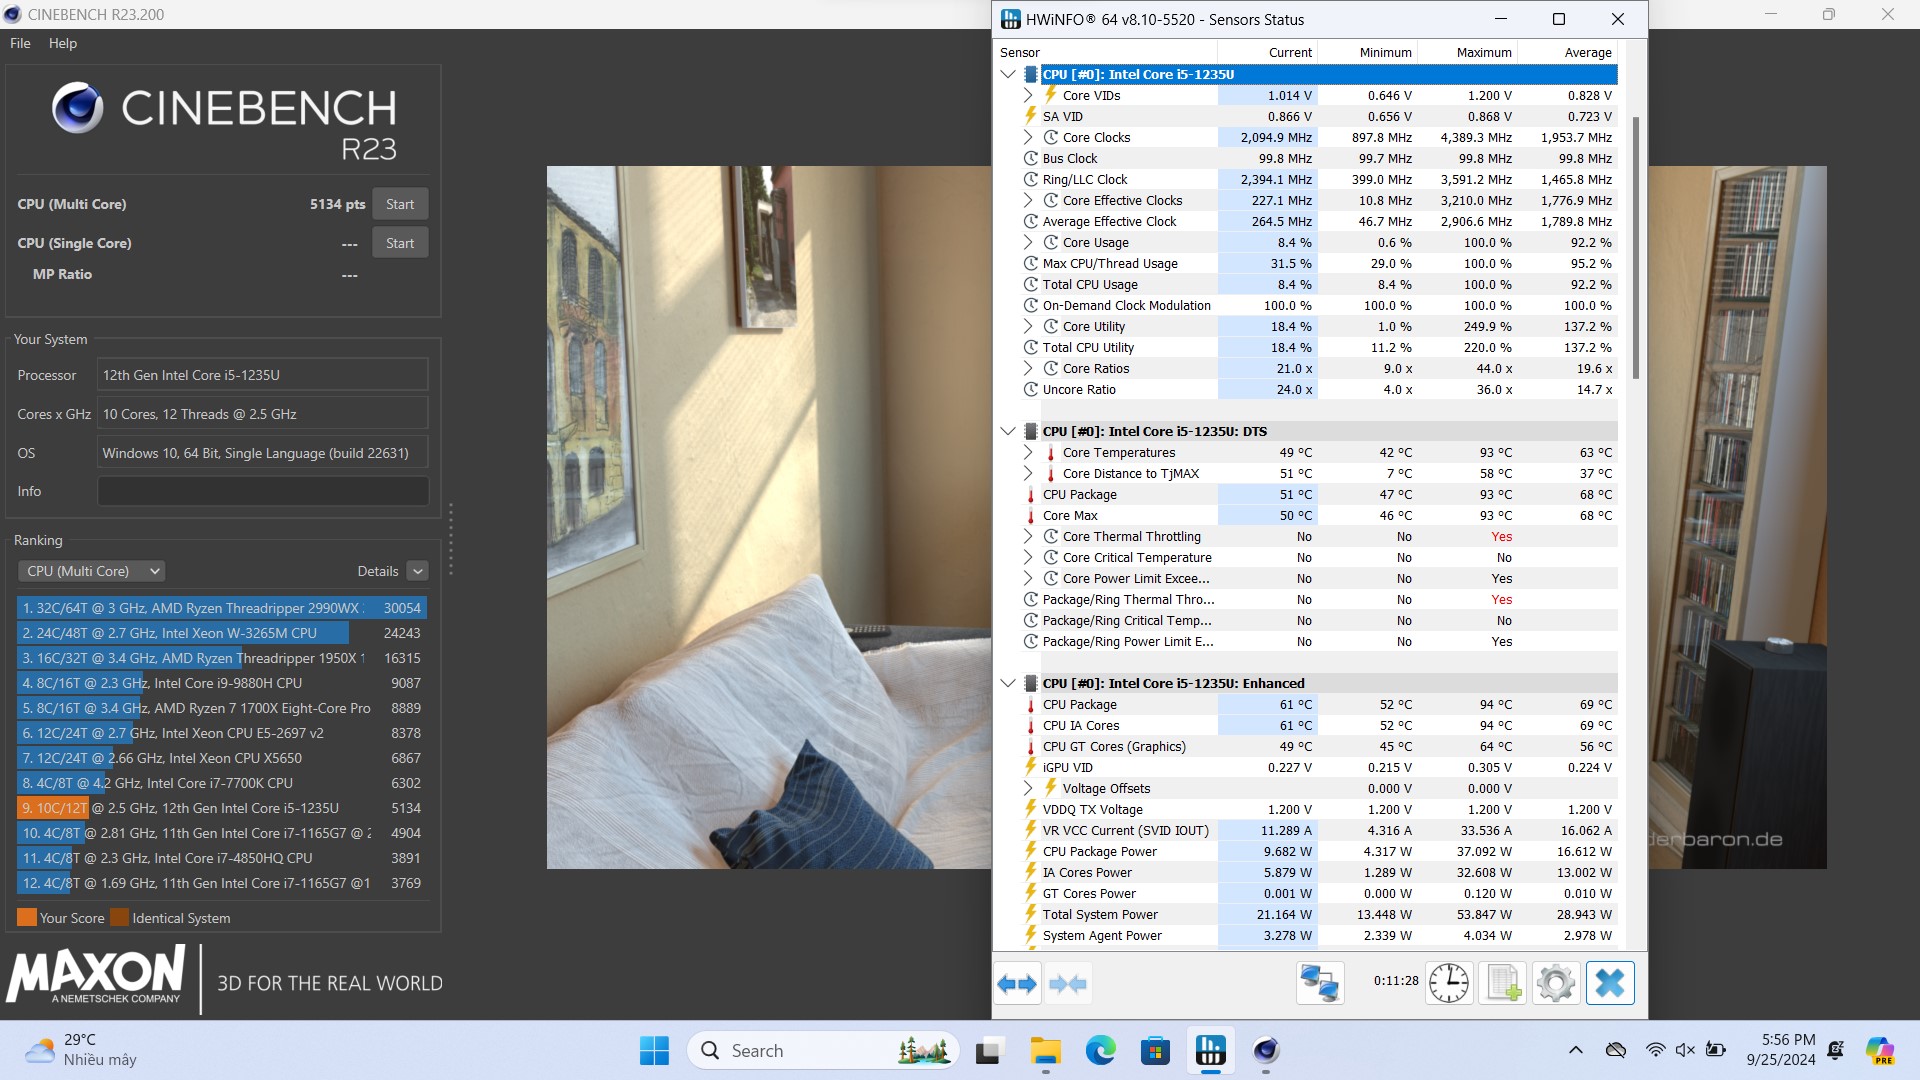Screen dimensions: 1920x1080
Task: Show hidden tray icons chevron
Action: pyautogui.click(x=1576, y=1050)
